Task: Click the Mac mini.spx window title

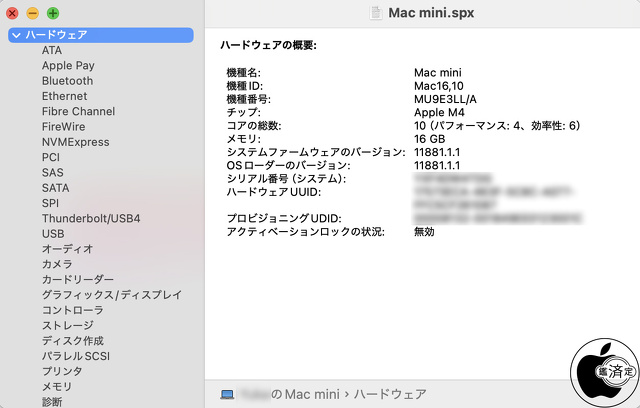Action: 431,13
